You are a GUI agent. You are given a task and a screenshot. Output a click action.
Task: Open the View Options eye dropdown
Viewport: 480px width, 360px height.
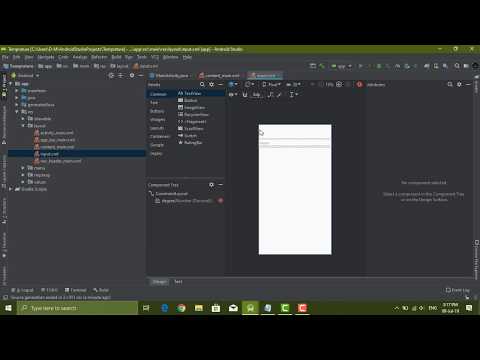point(233,95)
